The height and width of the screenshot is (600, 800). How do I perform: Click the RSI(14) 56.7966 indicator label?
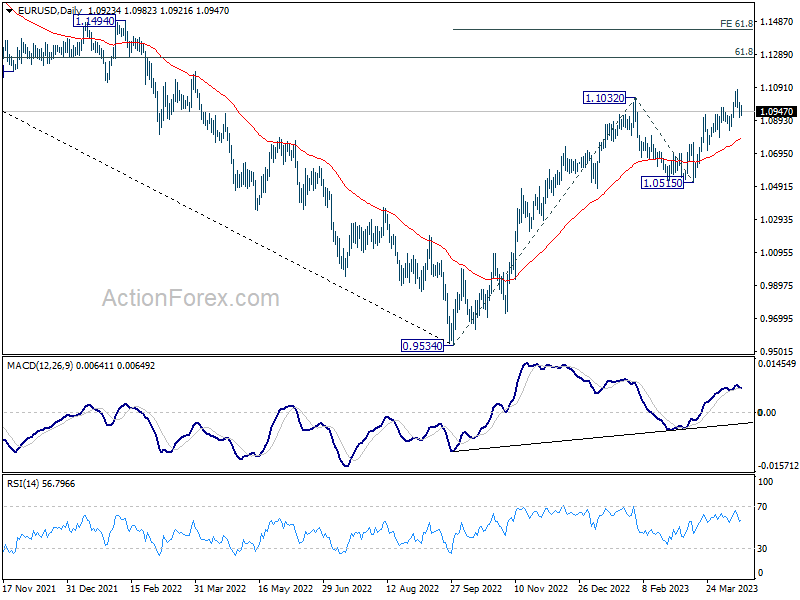coord(41,484)
